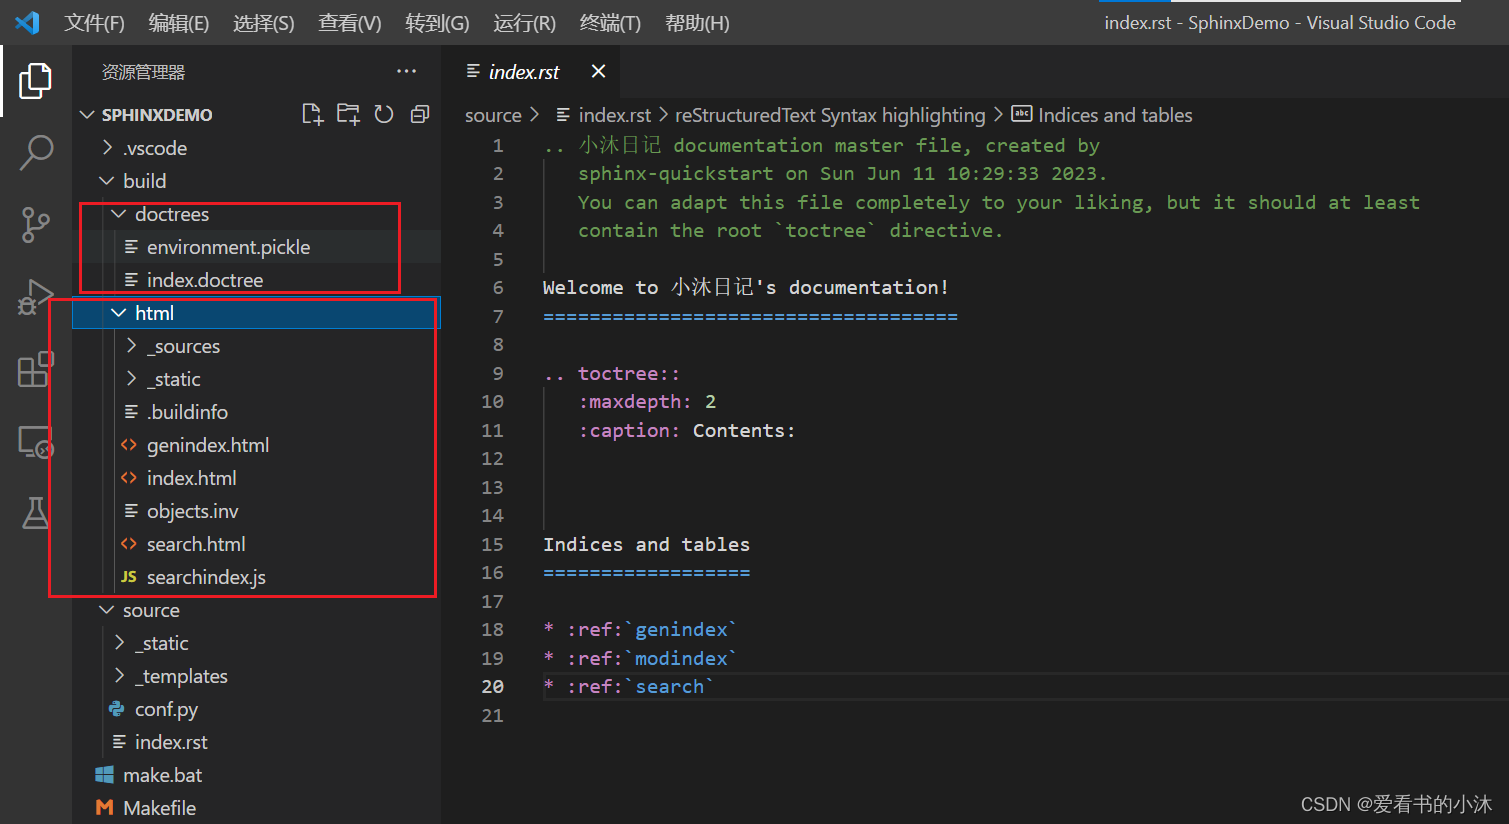The image size is (1509, 824).
Task: Click the genindex ref text
Action: click(681, 630)
